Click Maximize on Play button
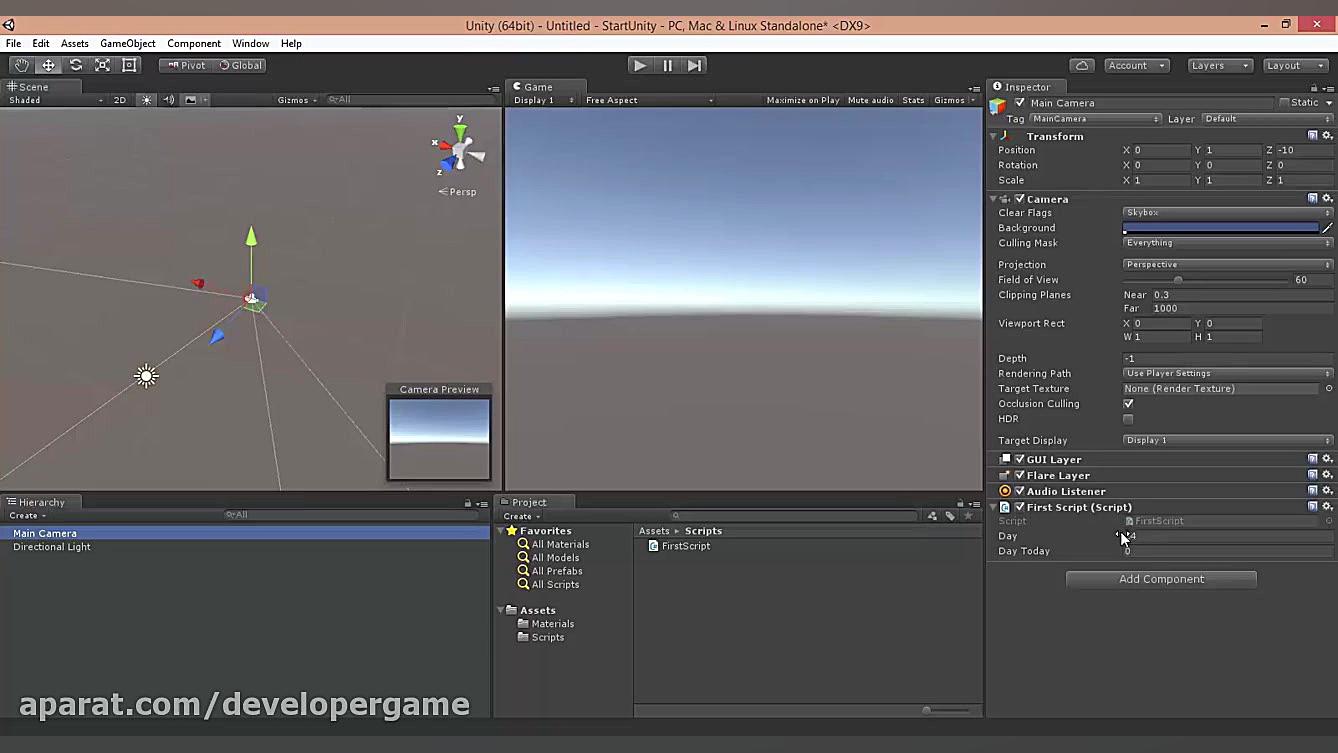Image resolution: width=1338 pixels, height=753 pixels. pyautogui.click(x=803, y=100)
